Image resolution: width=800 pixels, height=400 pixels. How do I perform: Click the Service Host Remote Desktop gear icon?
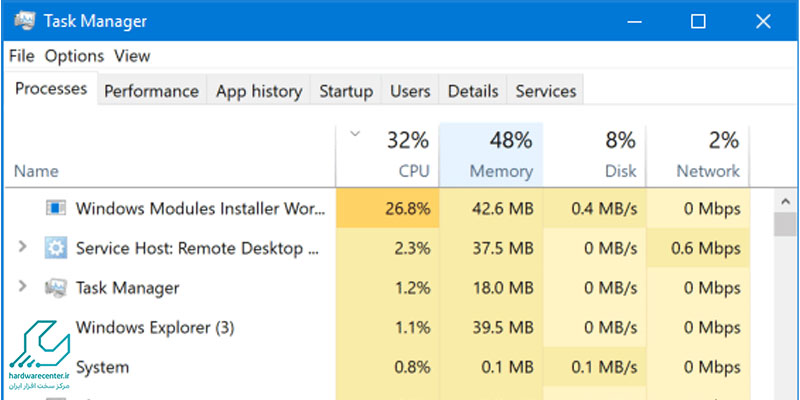[55, 248]
